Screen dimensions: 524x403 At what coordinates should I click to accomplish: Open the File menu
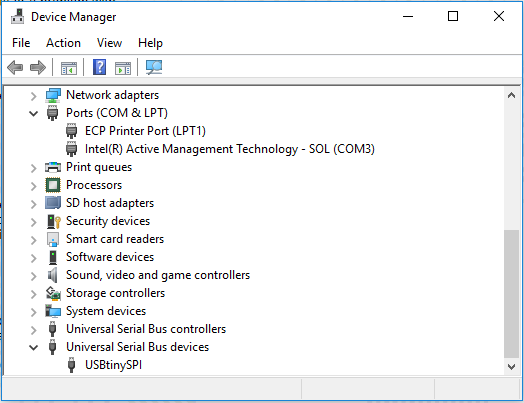(21, 43)
